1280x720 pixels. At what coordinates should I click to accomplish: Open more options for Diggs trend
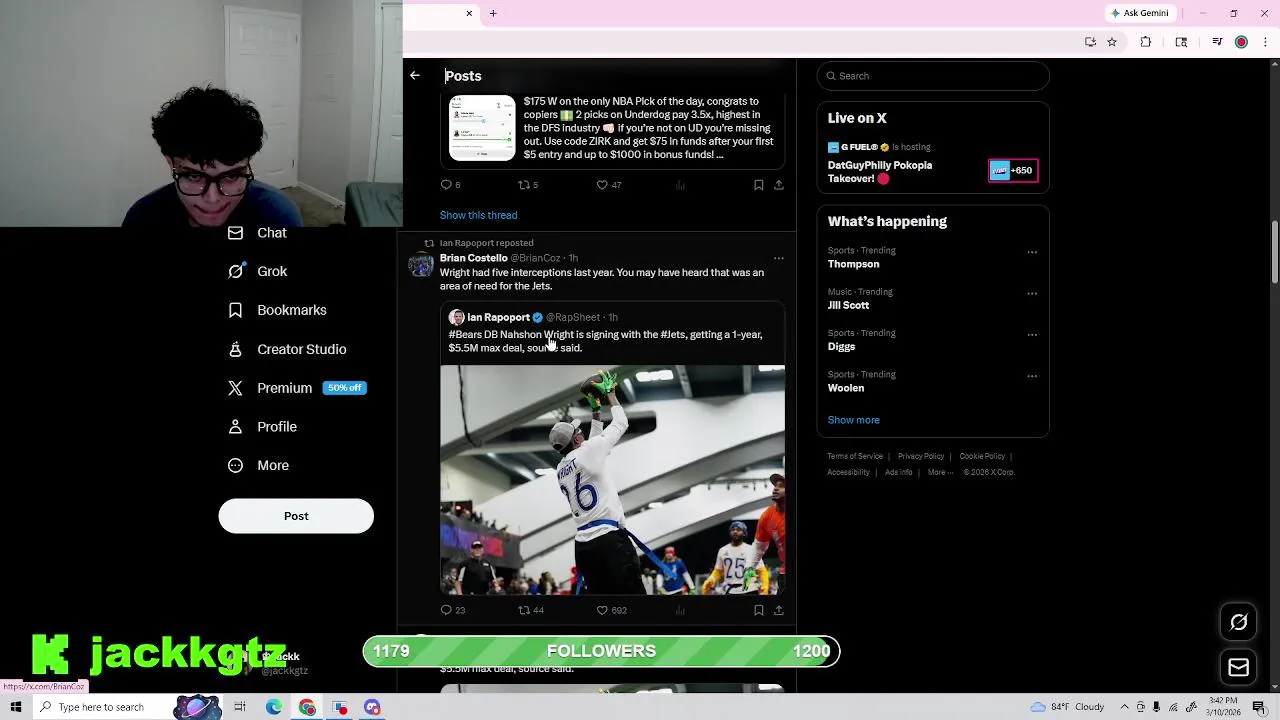click(x=1032, y=335)
